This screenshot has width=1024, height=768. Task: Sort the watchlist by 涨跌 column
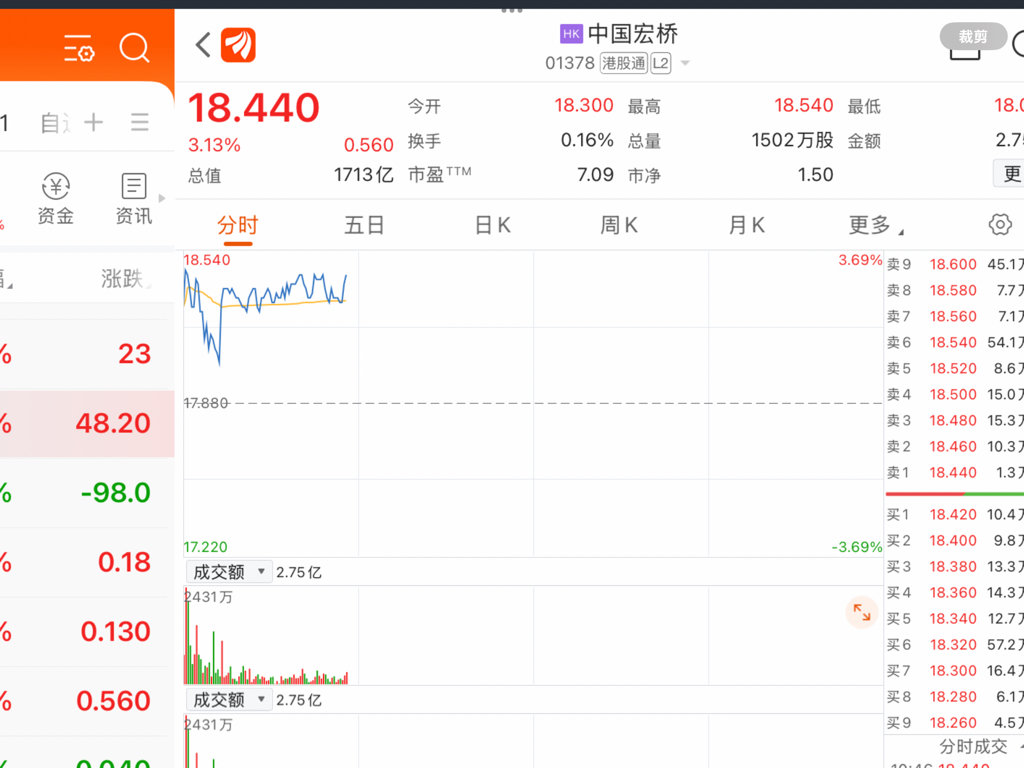[123, 279]
